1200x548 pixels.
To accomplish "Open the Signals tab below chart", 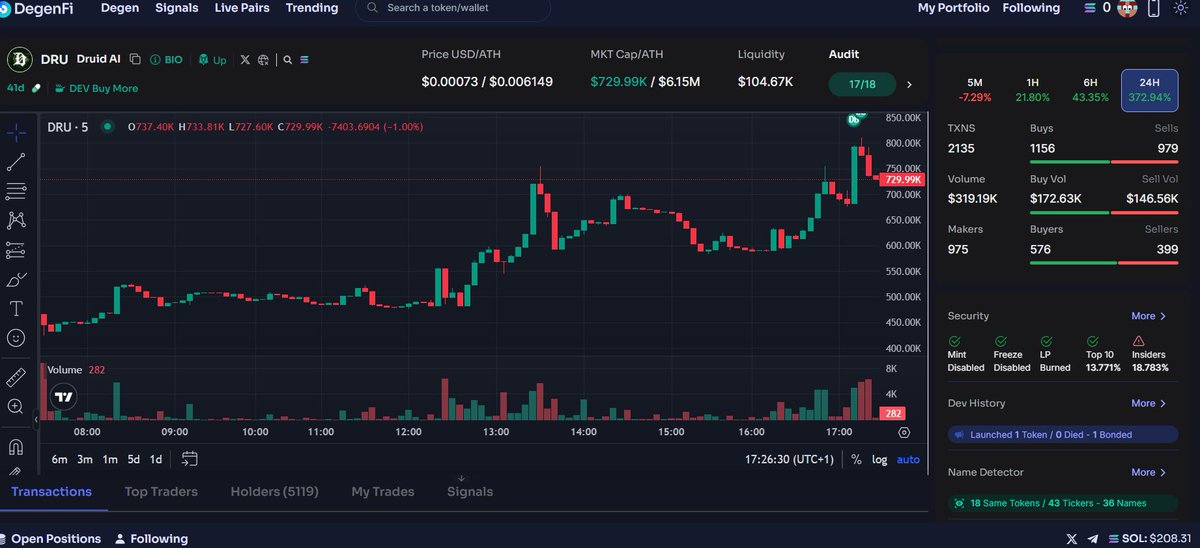I will [470, 491].
